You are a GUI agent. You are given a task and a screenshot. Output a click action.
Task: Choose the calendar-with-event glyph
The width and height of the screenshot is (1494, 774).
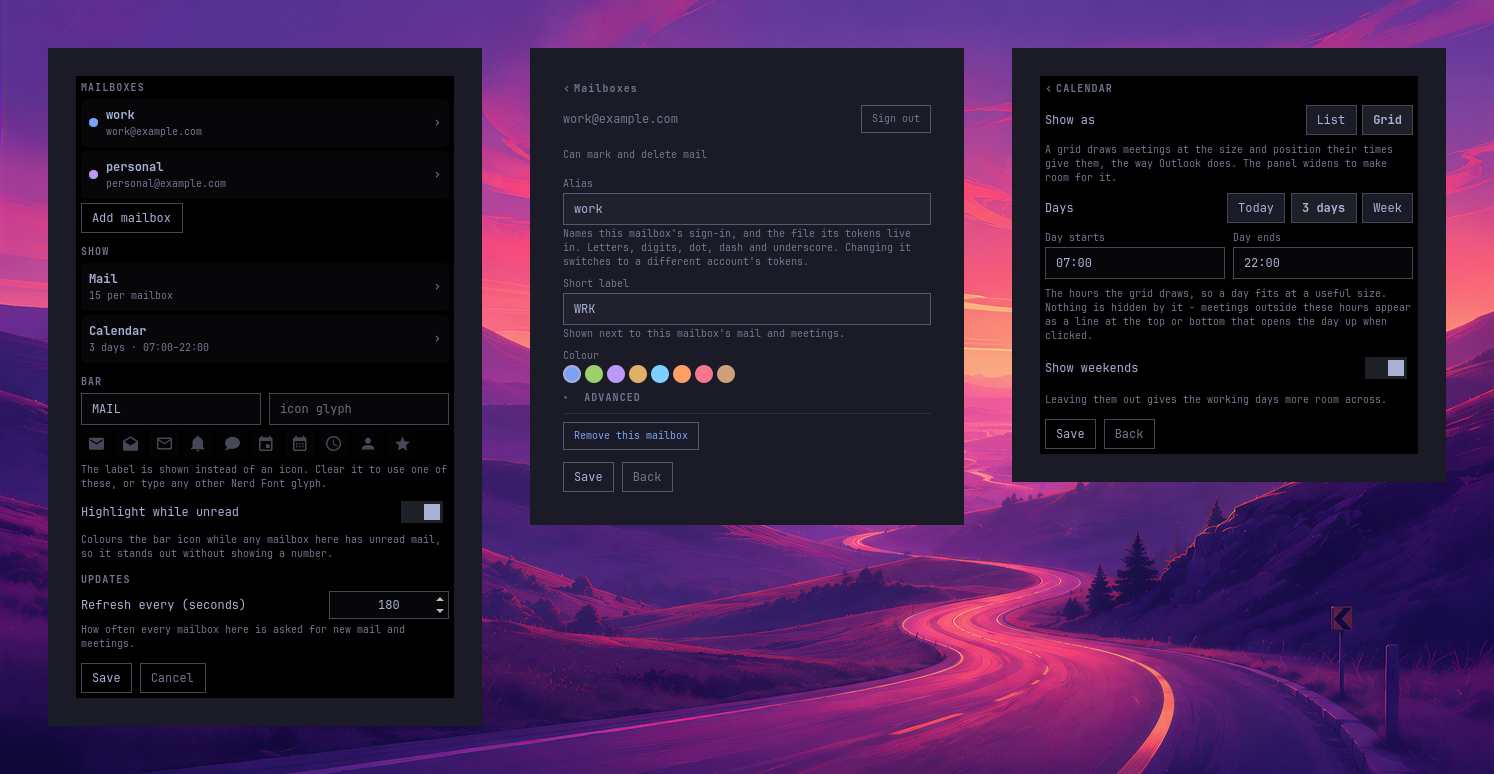pos(266,444)
